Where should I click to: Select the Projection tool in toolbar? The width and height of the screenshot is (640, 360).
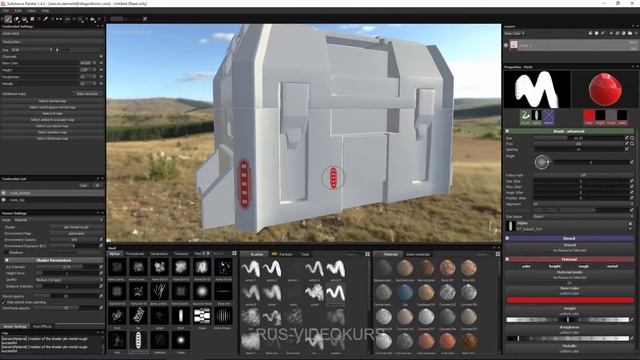pos(24,19)
